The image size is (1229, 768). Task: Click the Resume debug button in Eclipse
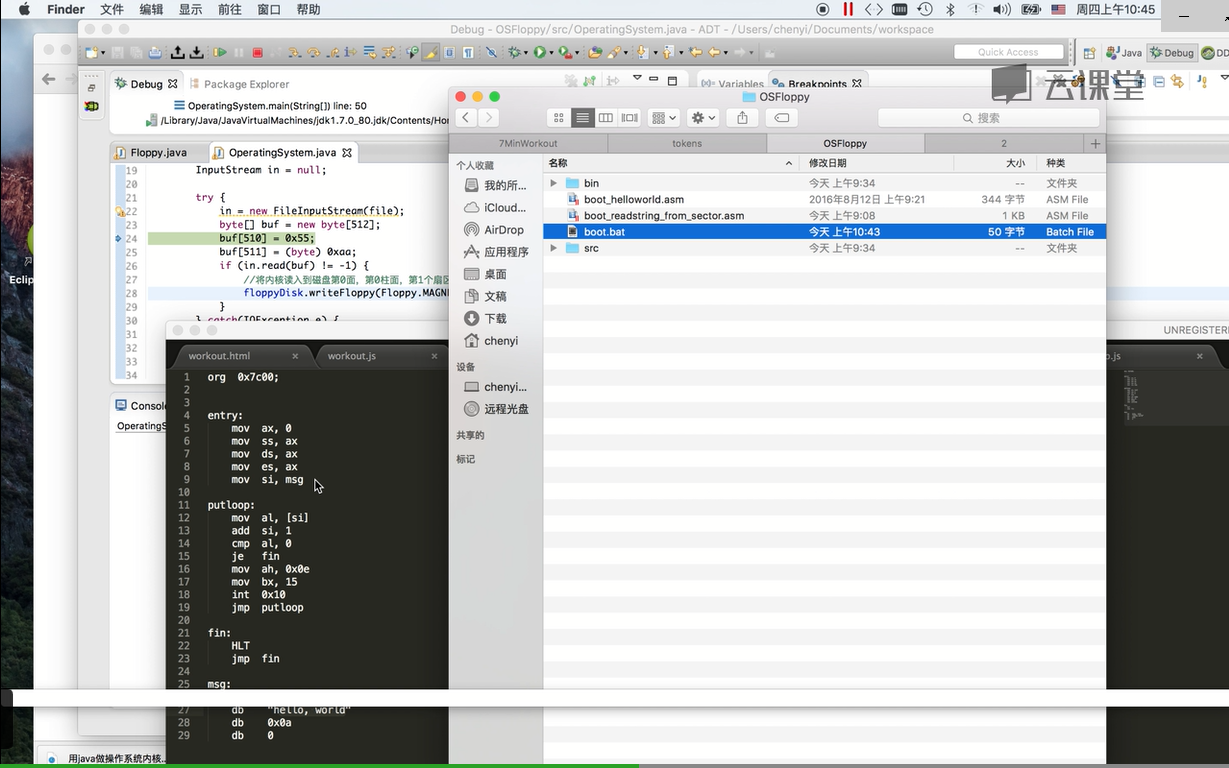220,53
